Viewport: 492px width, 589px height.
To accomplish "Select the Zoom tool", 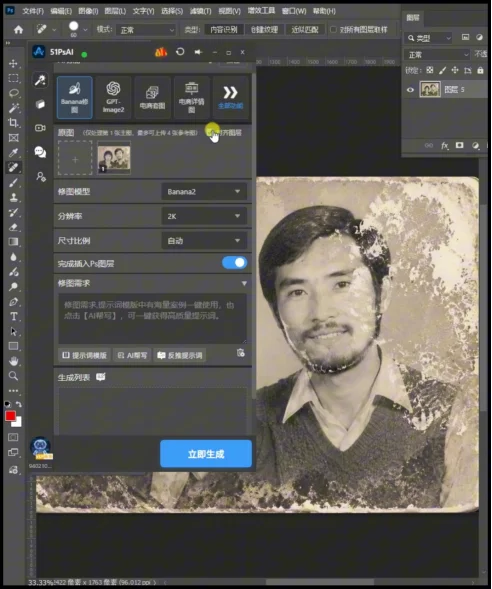I will (13, 376).
